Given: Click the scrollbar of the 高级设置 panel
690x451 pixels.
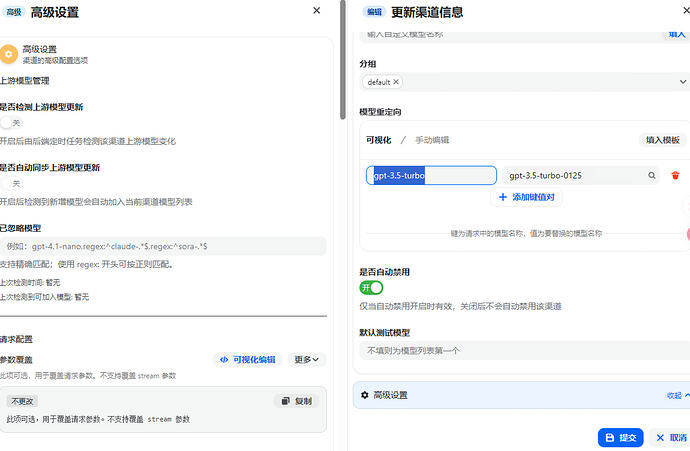Looking at the screenshot, I should (x=343, y=62).
